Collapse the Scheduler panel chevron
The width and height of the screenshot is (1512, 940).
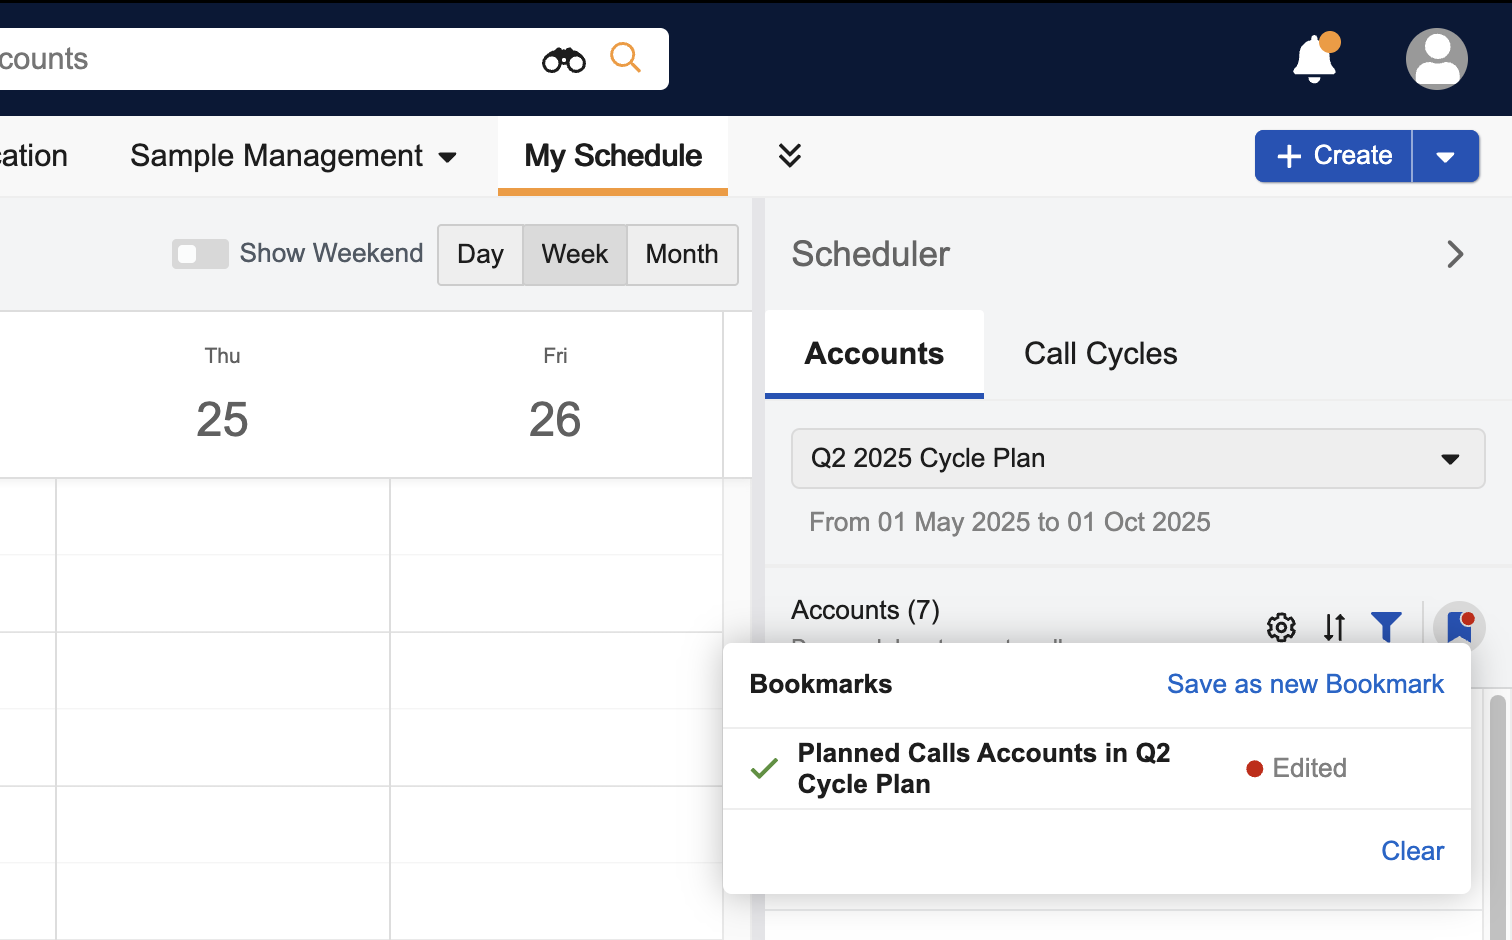tap(1455, 254)
